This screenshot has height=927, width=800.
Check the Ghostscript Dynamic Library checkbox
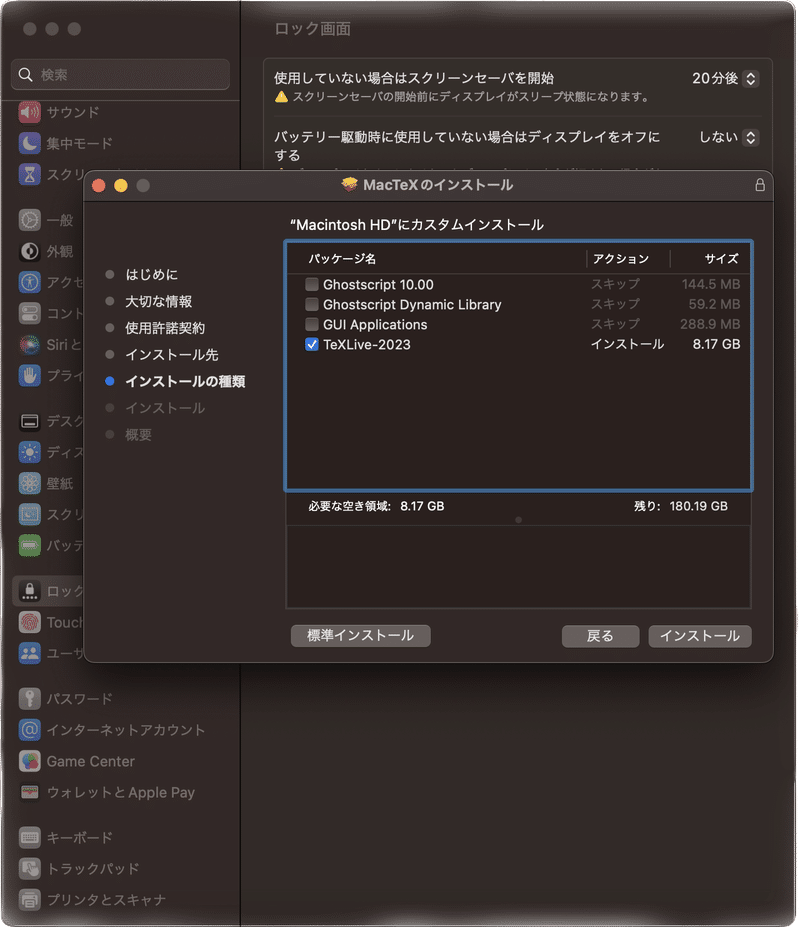[312, 304]
